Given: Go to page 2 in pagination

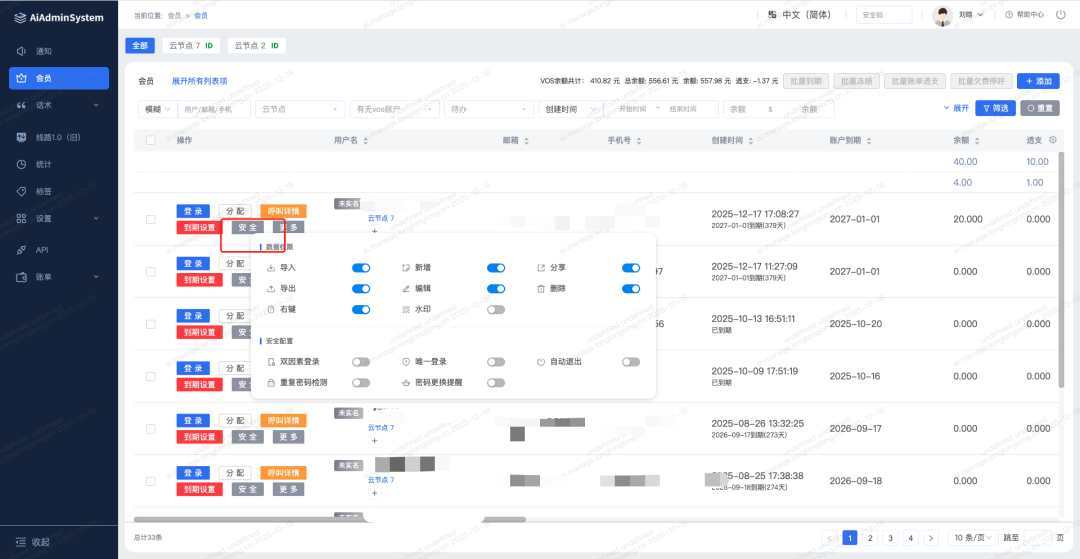Looking at the screenshot, I should tap(870, 538).
